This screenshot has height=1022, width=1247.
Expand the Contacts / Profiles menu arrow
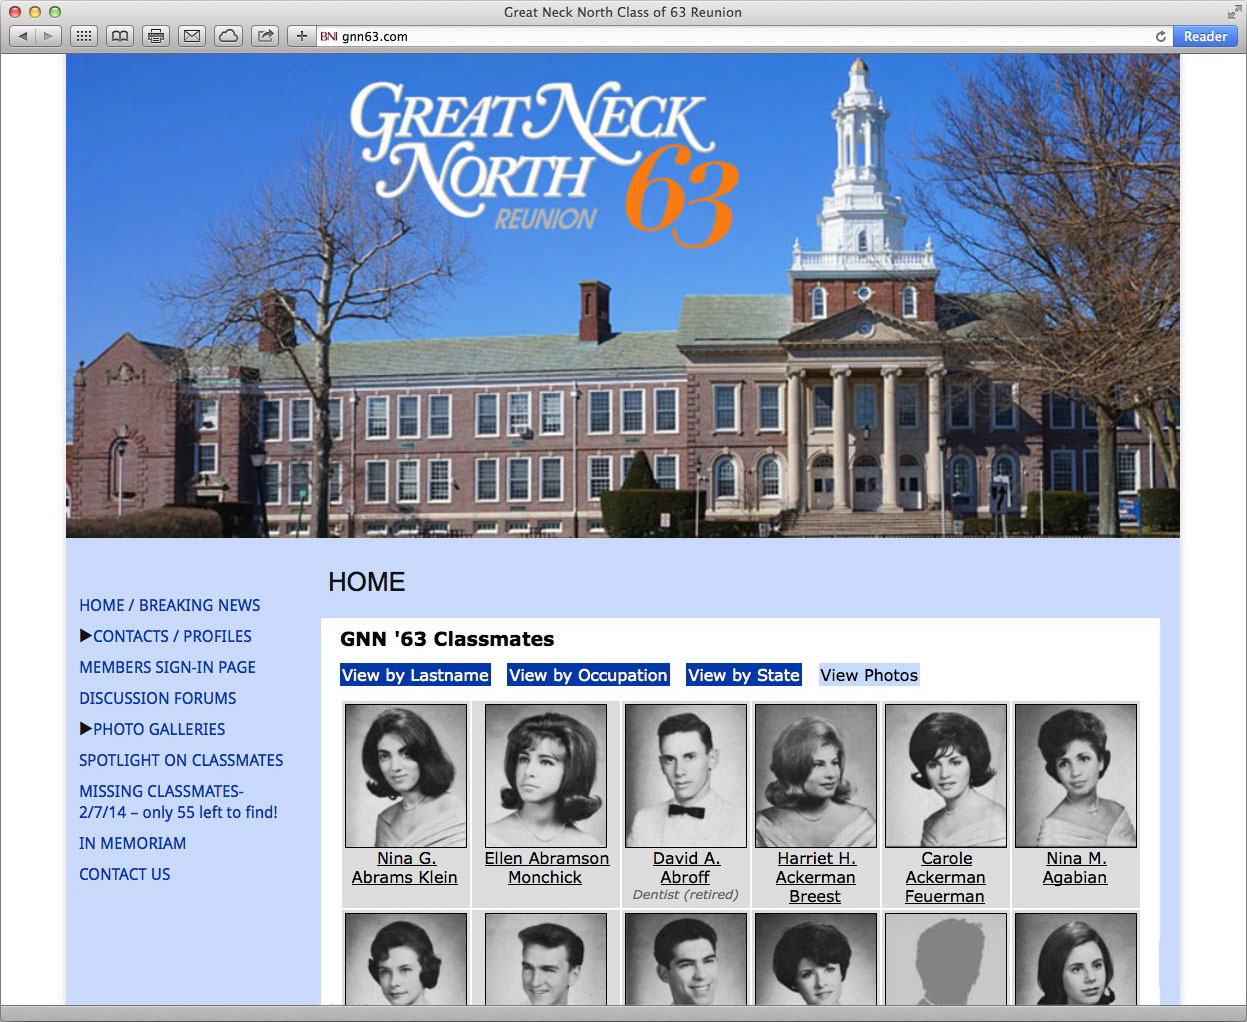(x=86, y=635)
